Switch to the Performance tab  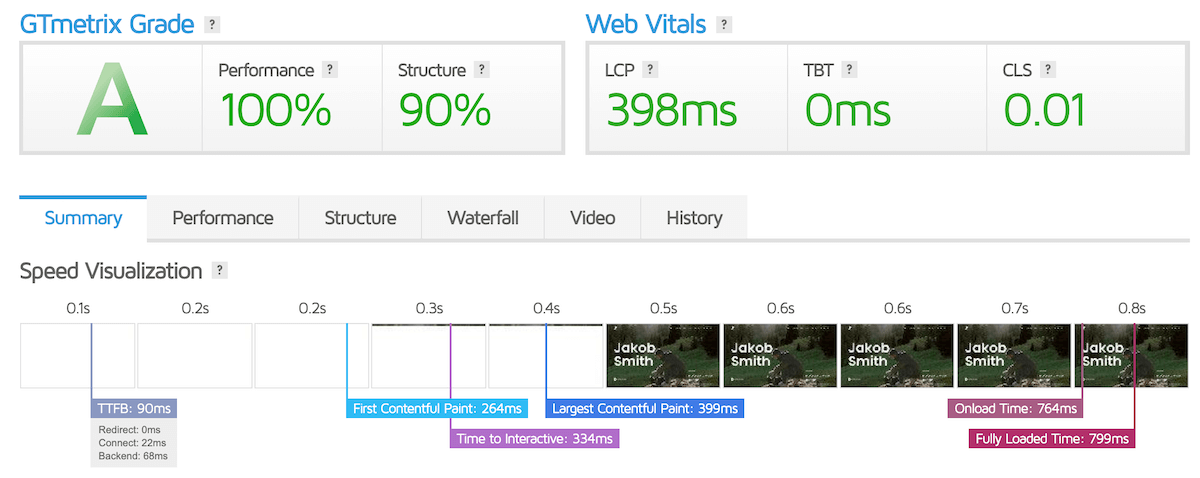[x=223, y=218]
